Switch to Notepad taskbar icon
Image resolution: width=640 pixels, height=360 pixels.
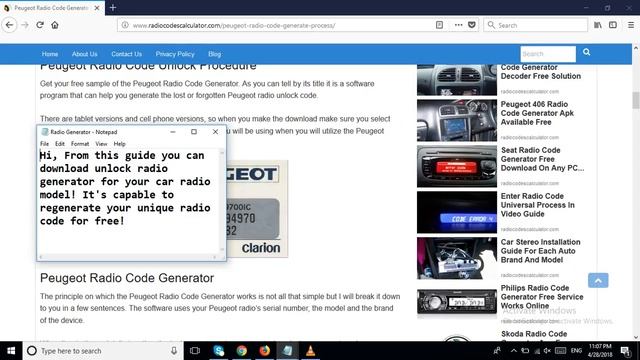(287, 351)
